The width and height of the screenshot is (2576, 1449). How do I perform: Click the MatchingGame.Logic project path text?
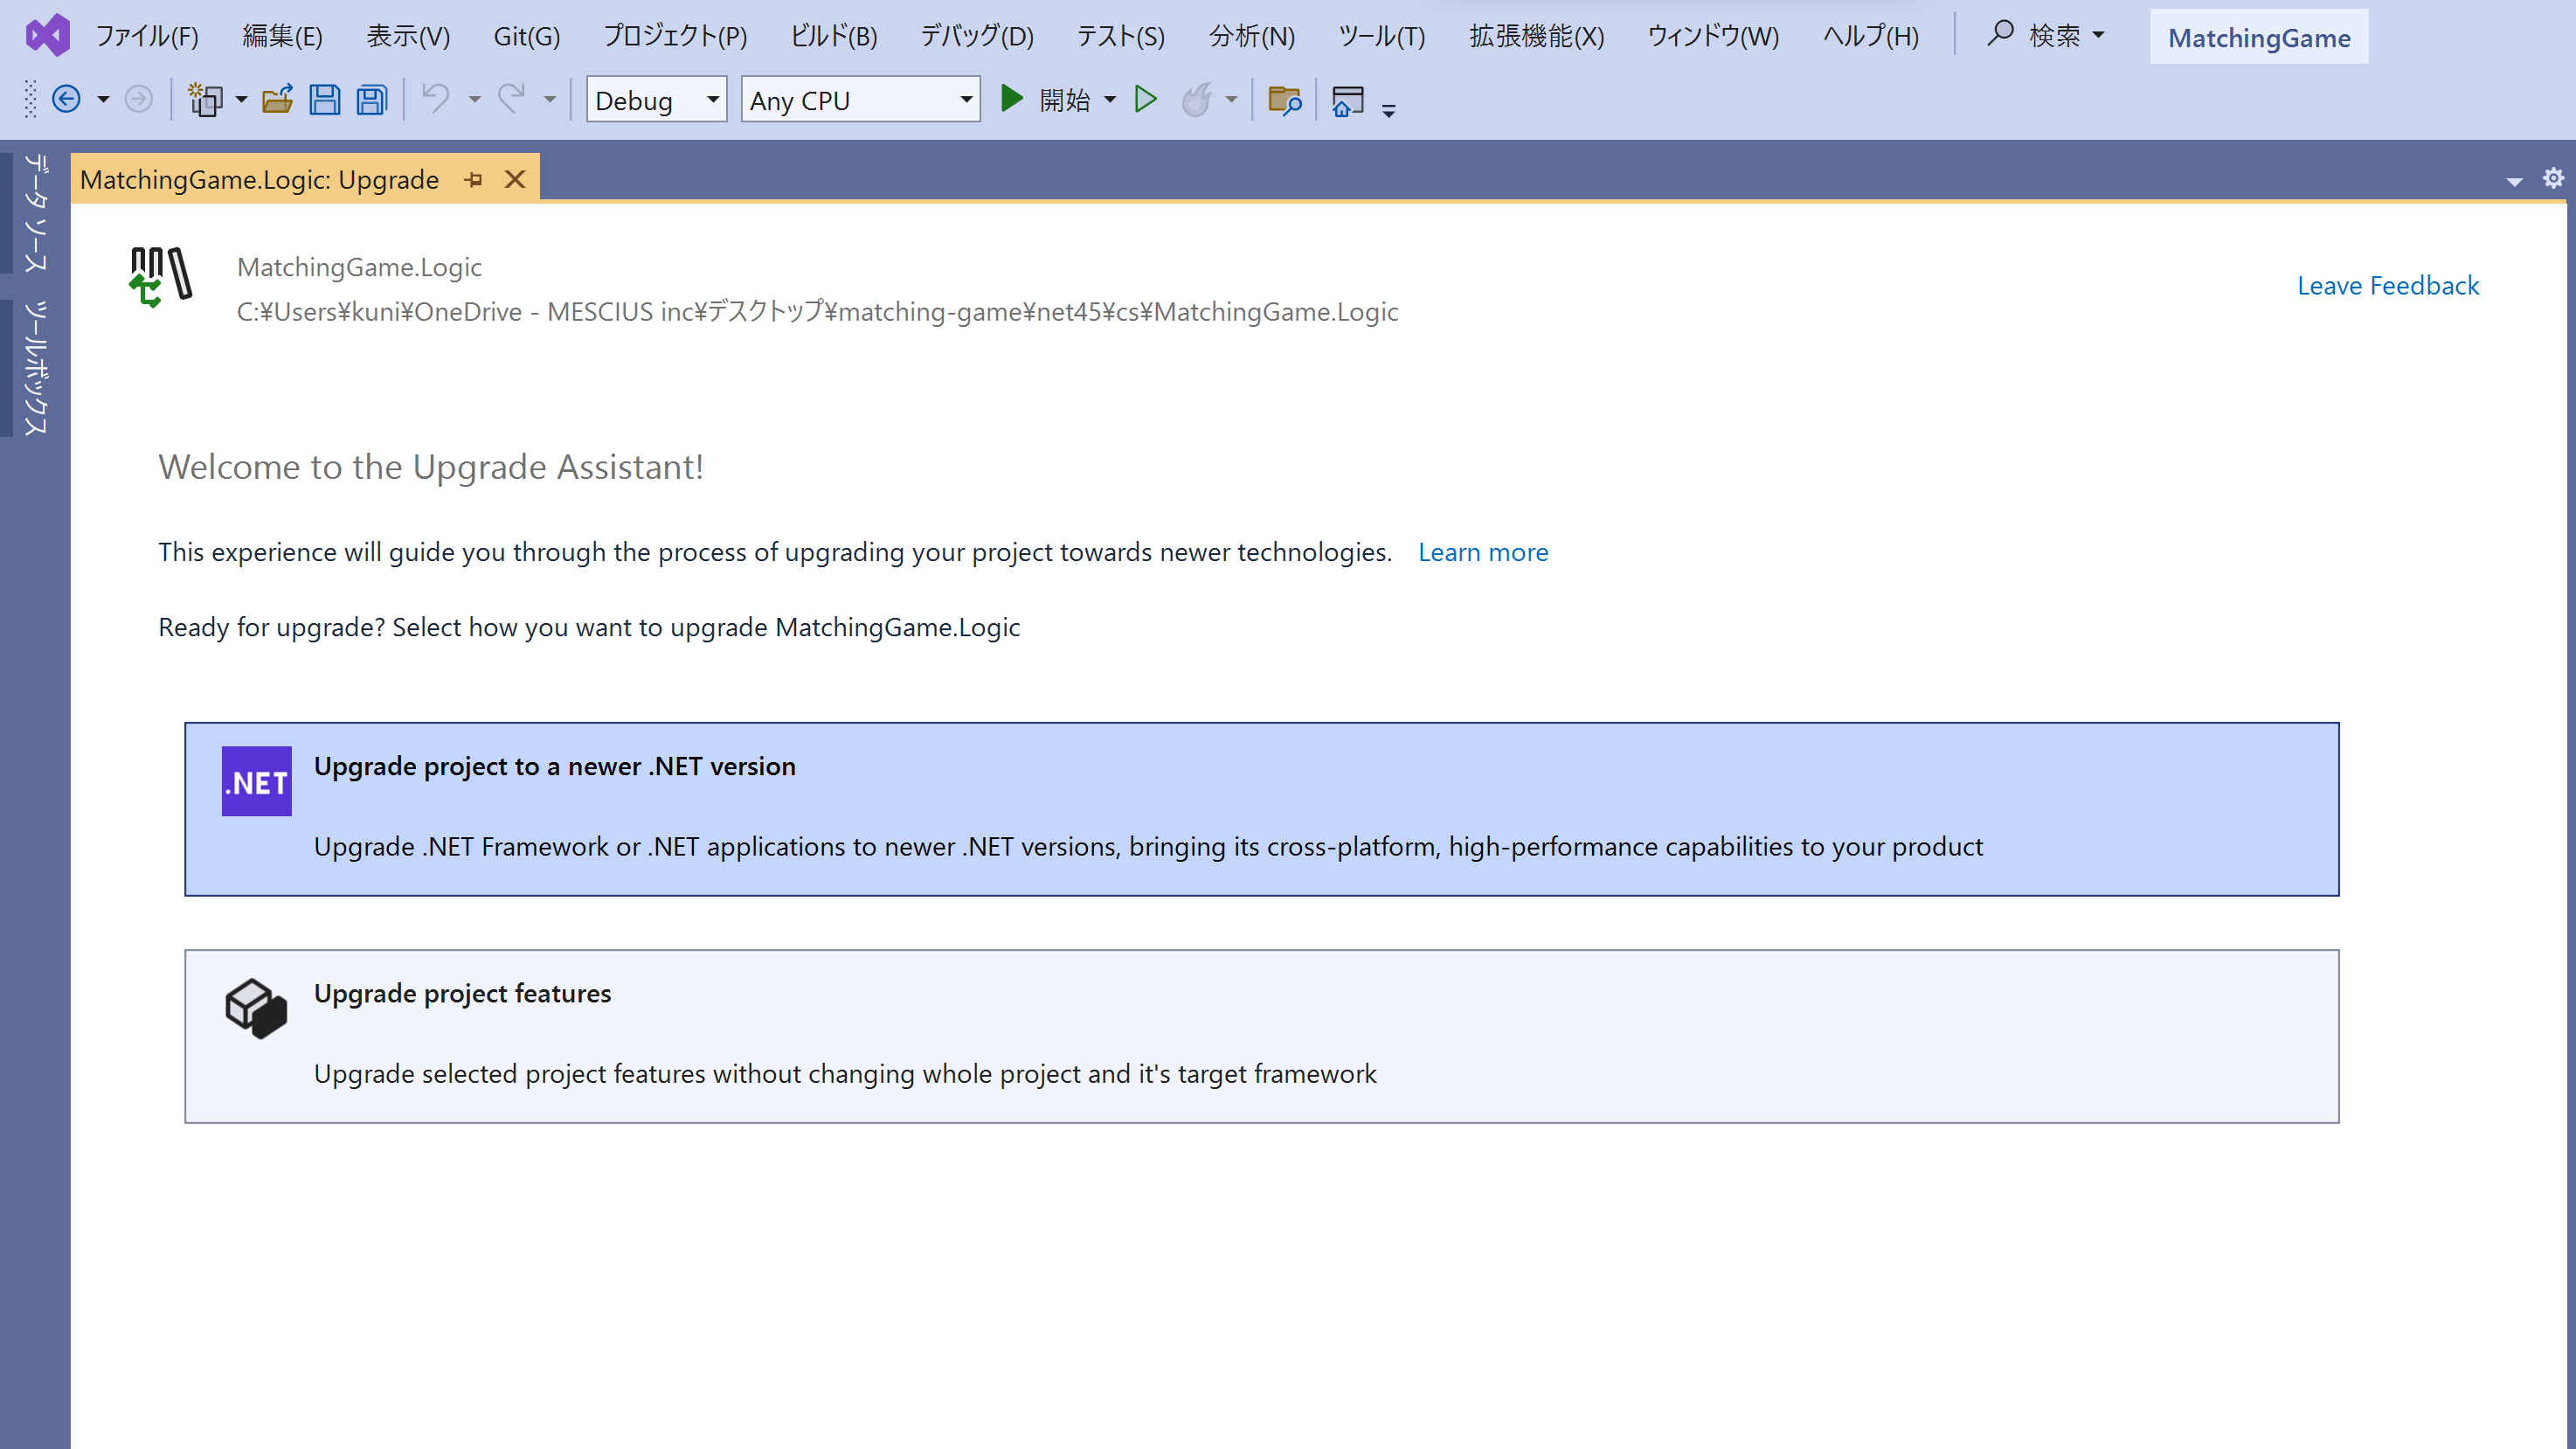coord(817,312)
